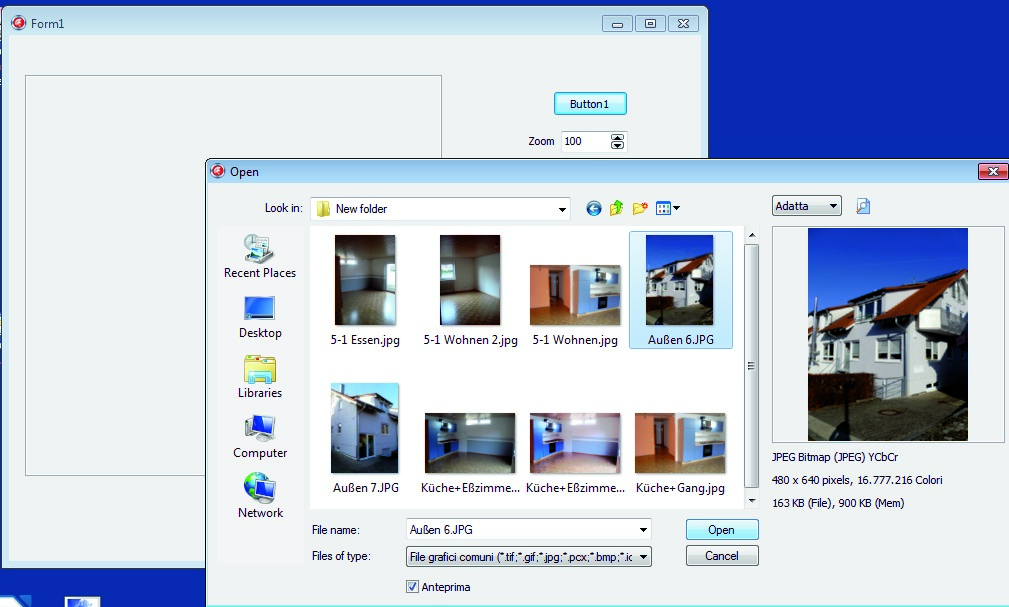This screenshot has width=1009, height=607.
Task: Go to Recent Places
Action: 260,256
